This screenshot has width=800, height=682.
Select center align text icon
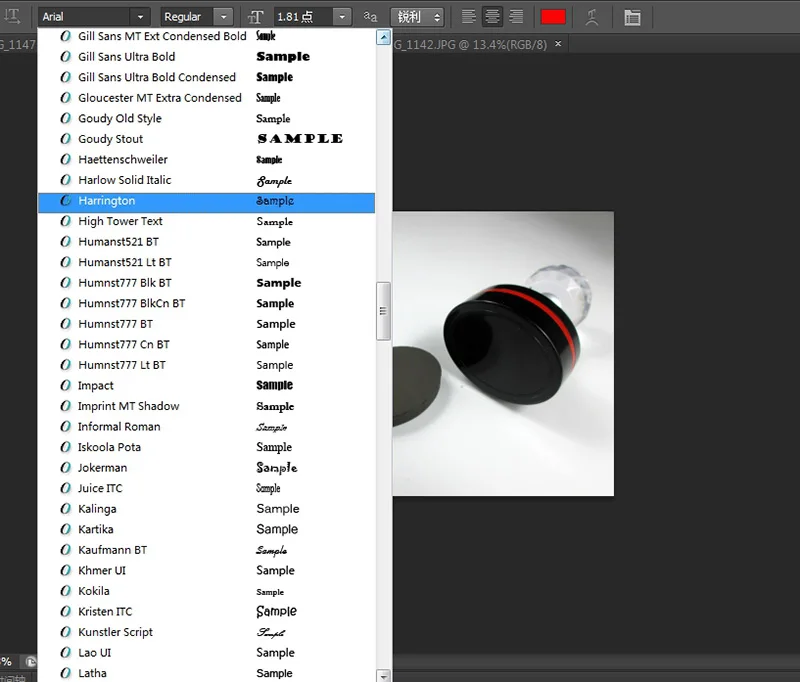point(492,17)
